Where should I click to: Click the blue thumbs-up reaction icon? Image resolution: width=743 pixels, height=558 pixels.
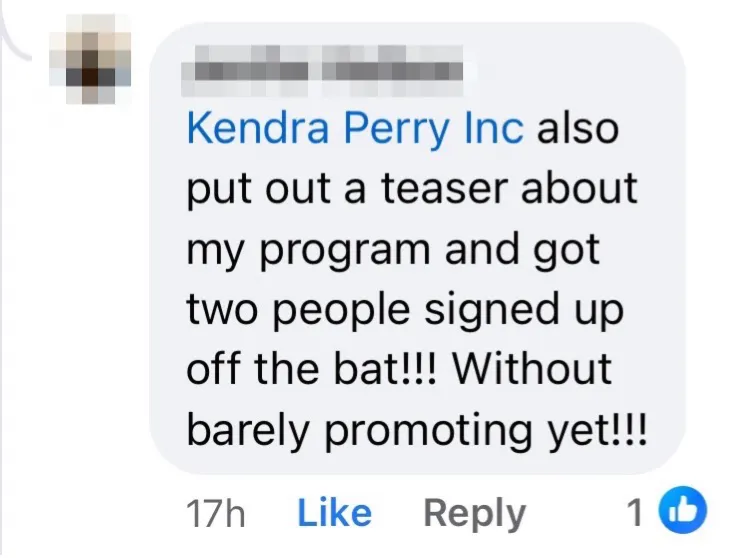(686, 512)
